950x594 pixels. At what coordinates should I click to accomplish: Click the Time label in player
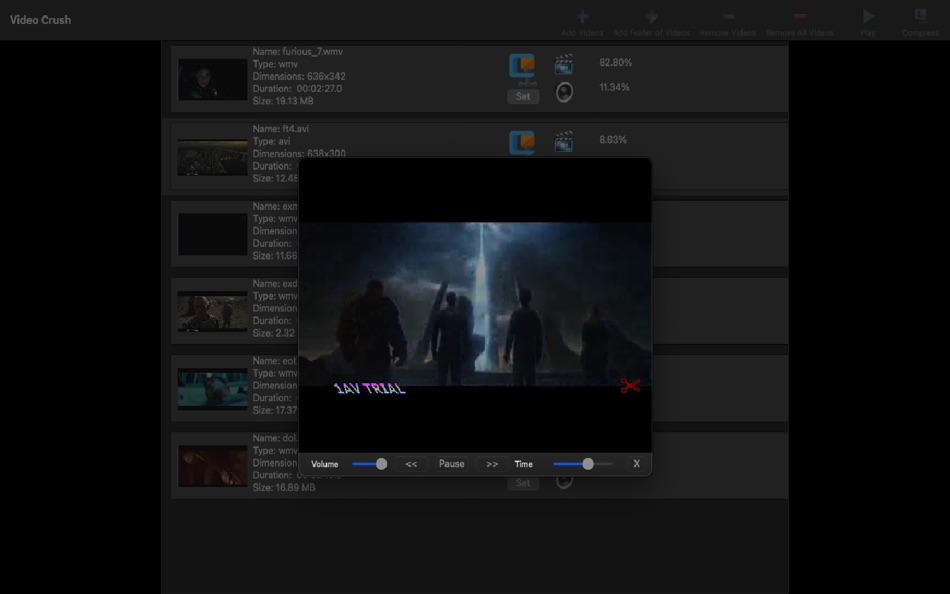[x=523, y=464]
